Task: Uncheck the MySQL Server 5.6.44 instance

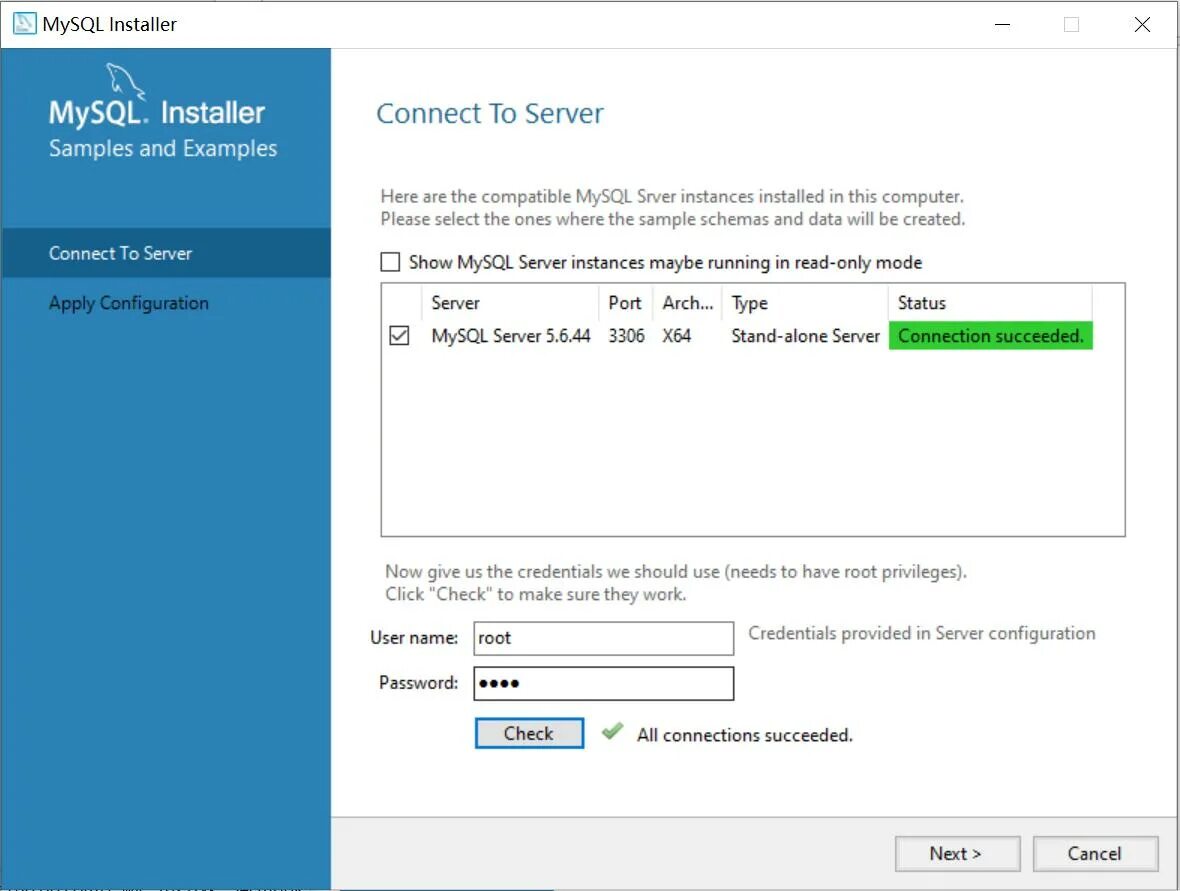Action: [398, 335]
